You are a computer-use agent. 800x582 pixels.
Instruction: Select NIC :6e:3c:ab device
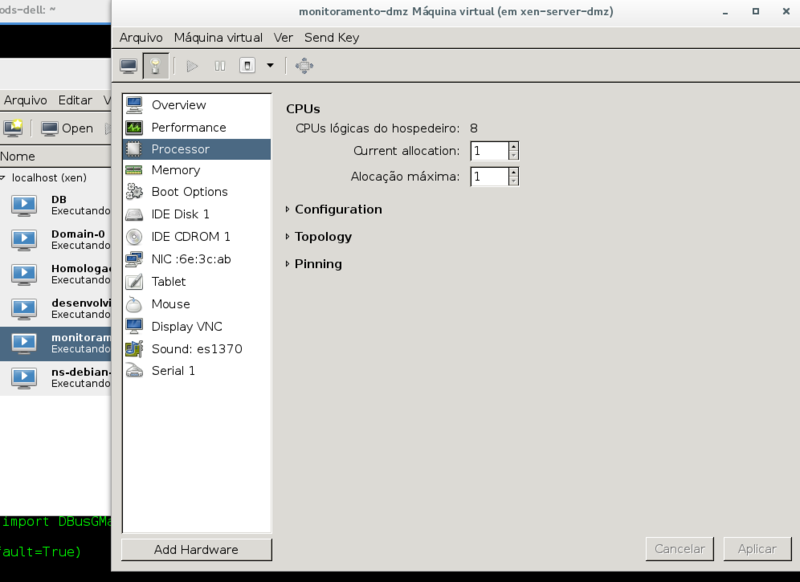coord(197,259)
